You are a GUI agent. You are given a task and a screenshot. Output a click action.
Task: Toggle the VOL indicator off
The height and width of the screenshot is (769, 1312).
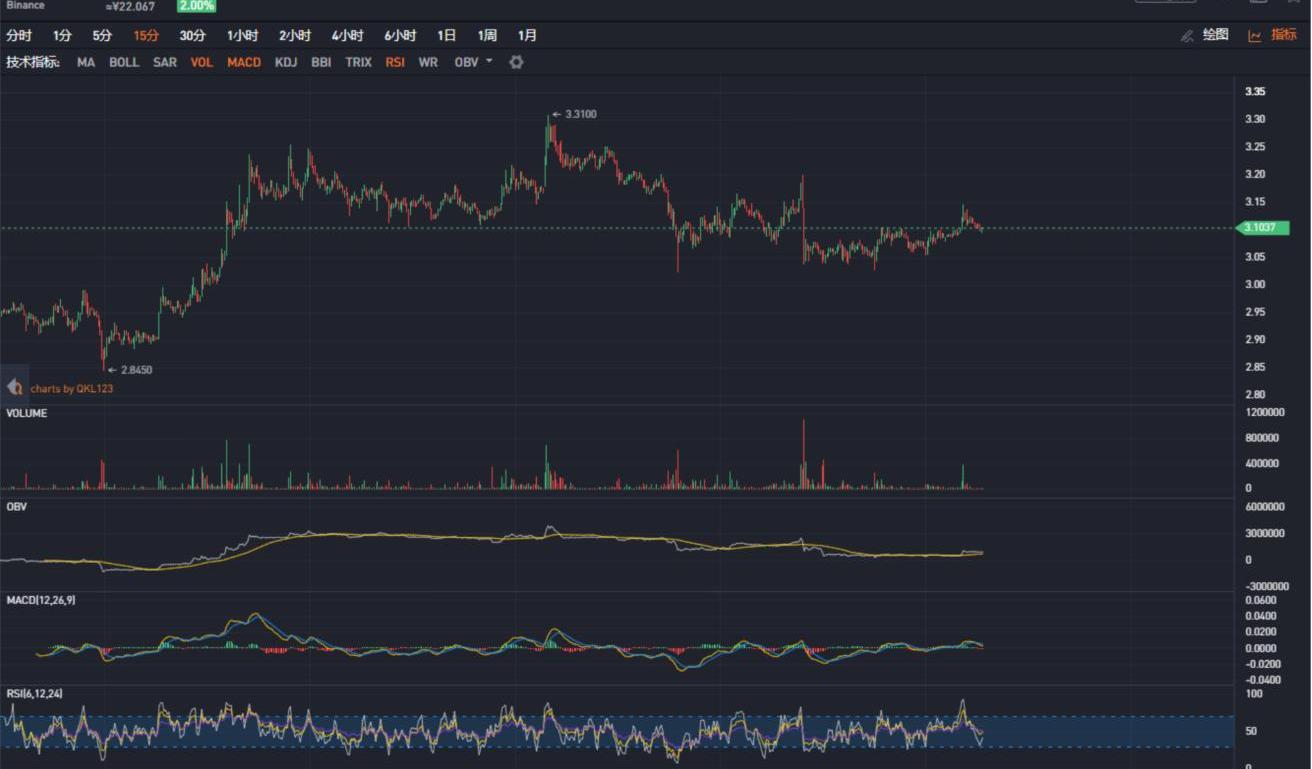(x=202, y=62)
